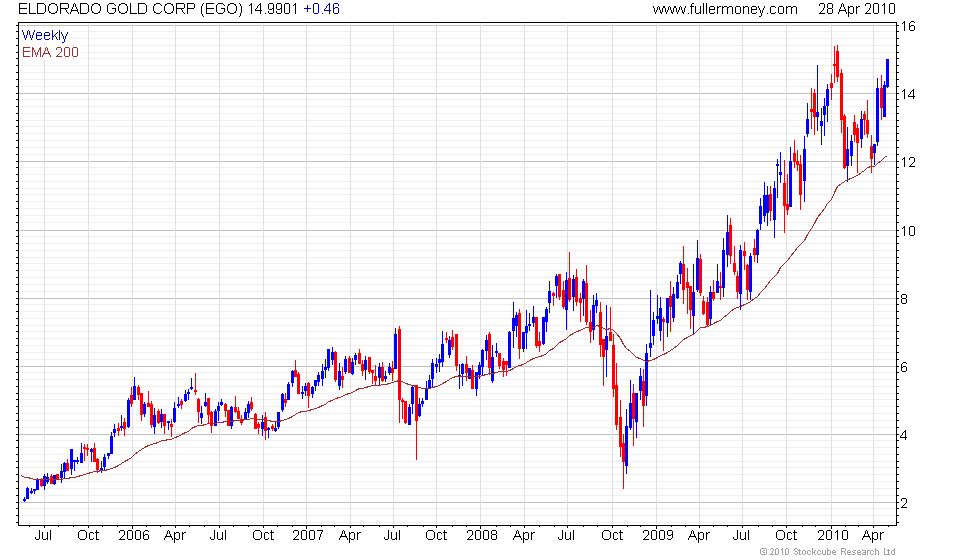This screenshot has width=980, height=560.
Task: Click the Apr label right after 2009
Action: [699, 536]
